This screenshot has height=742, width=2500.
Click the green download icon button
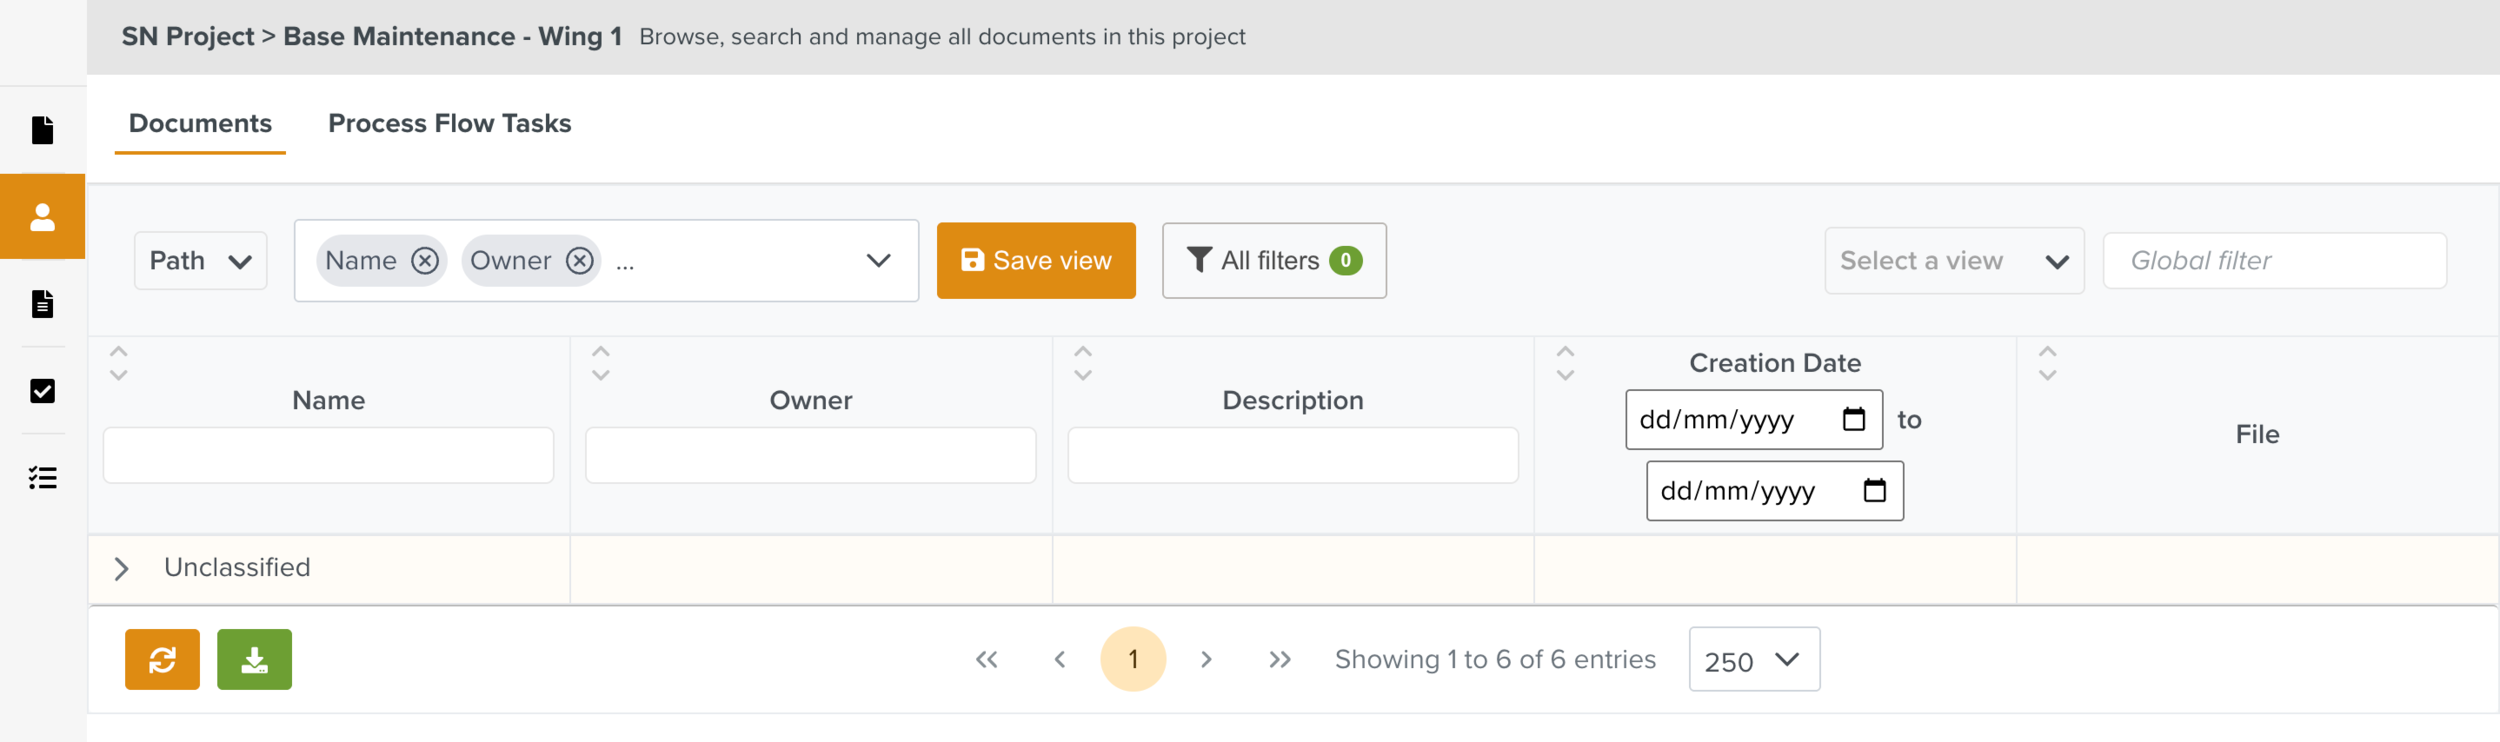(254, 660)
